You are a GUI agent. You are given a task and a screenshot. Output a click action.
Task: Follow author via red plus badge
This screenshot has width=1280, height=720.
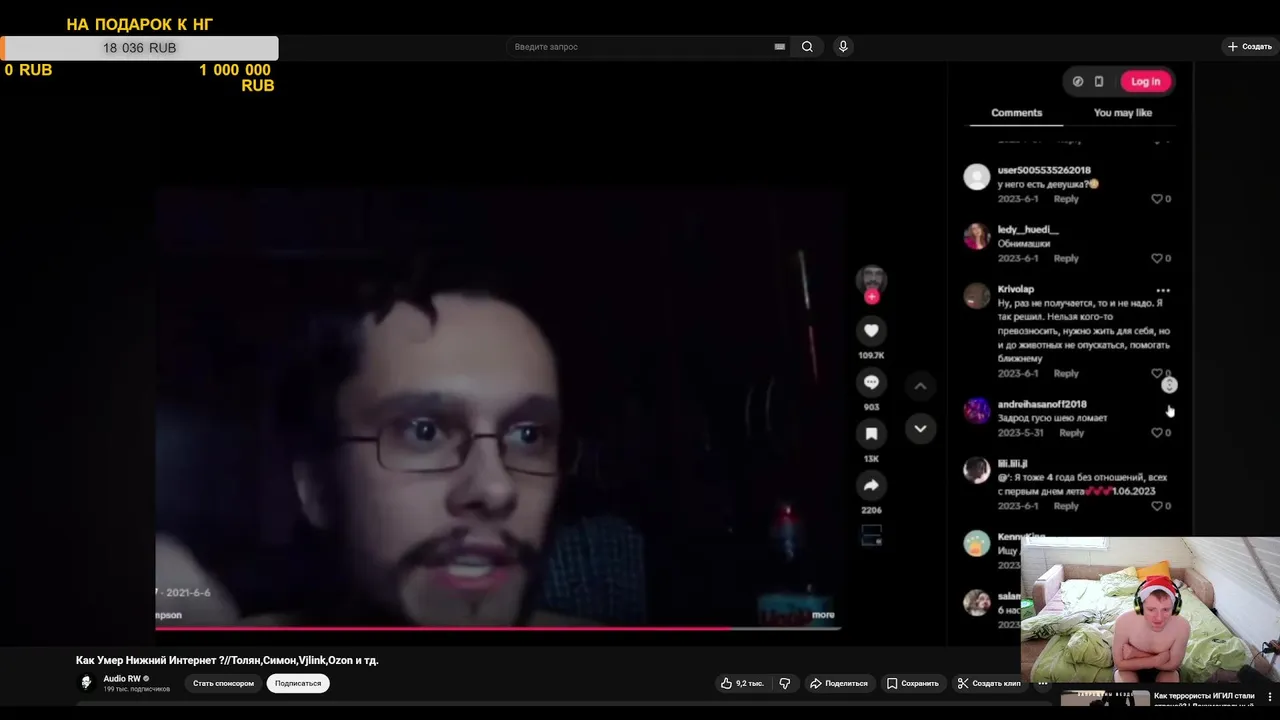(x=871, y=296)
